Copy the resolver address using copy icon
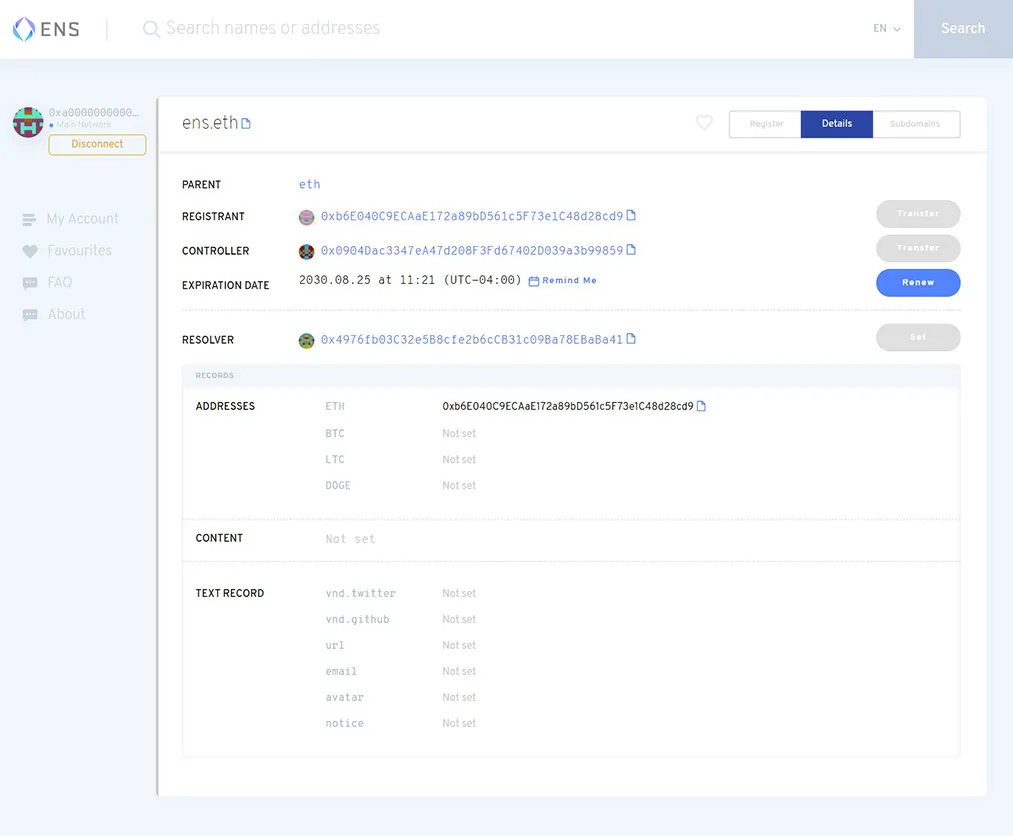The height and width of the screenshot is (836, 1013). point(631,339)
